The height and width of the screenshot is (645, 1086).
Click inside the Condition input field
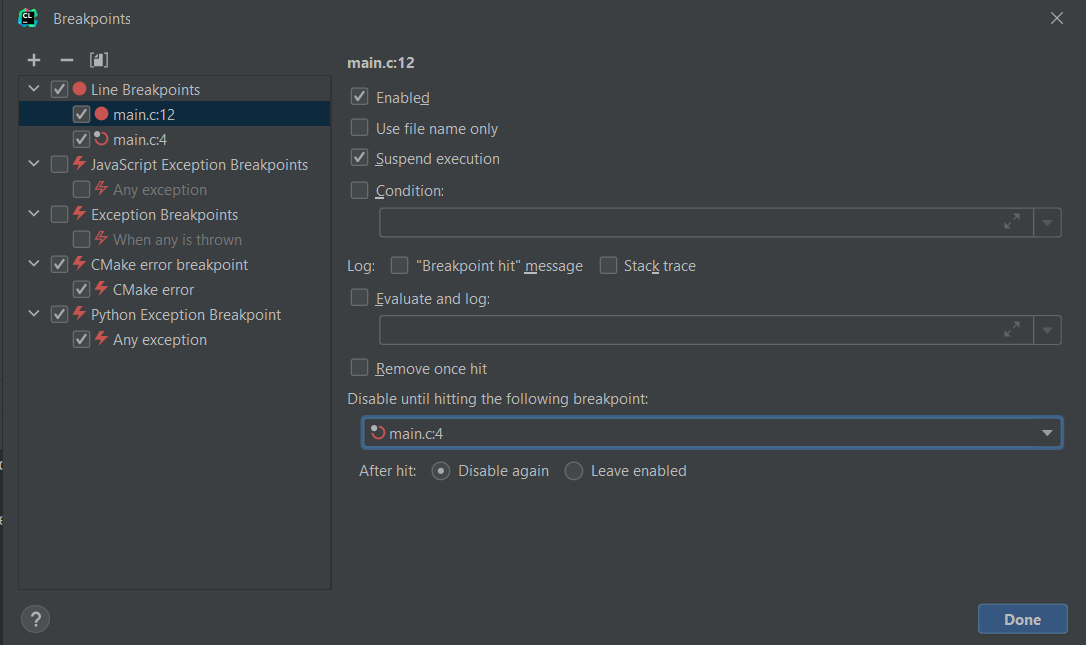coord(690,222)
